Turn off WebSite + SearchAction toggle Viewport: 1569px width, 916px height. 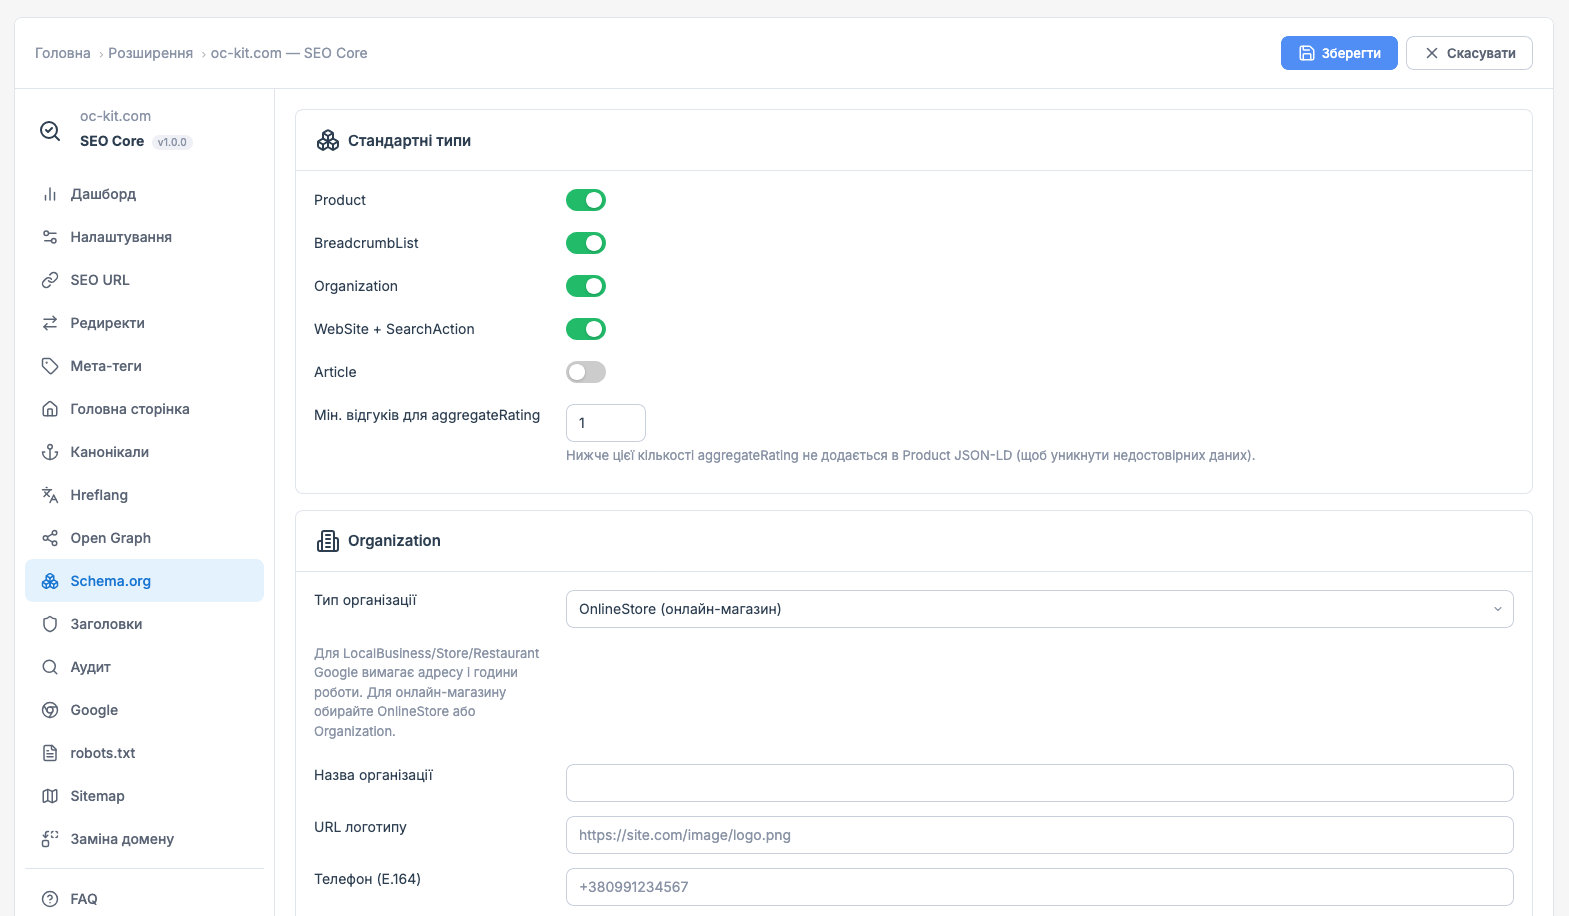[x=586, y=329]
